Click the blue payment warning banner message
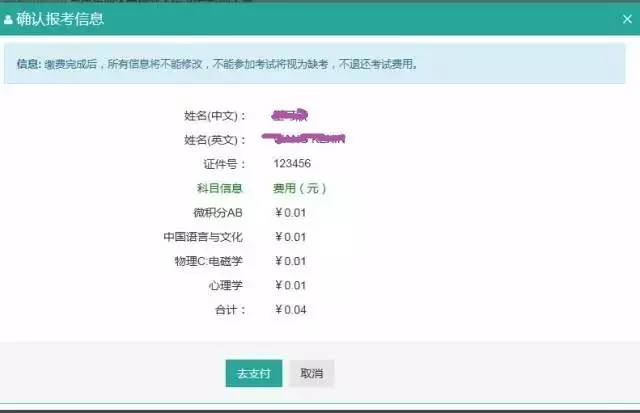 coord(230,64)
